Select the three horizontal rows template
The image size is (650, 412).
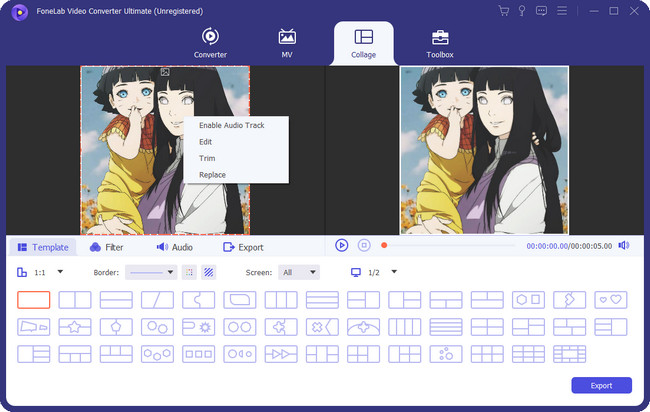(x=322, y=300)
